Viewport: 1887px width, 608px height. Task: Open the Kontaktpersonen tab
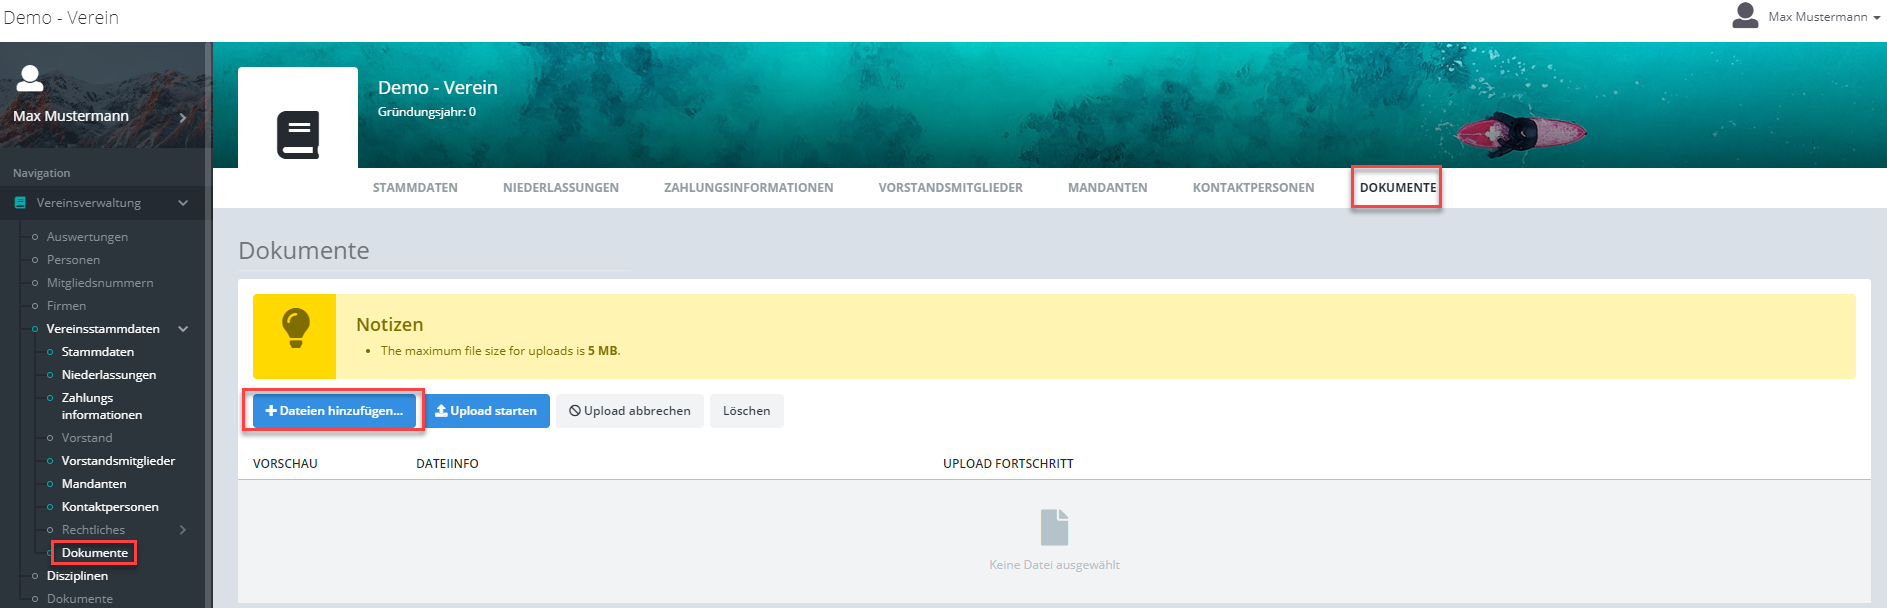tap(1254, 188)
